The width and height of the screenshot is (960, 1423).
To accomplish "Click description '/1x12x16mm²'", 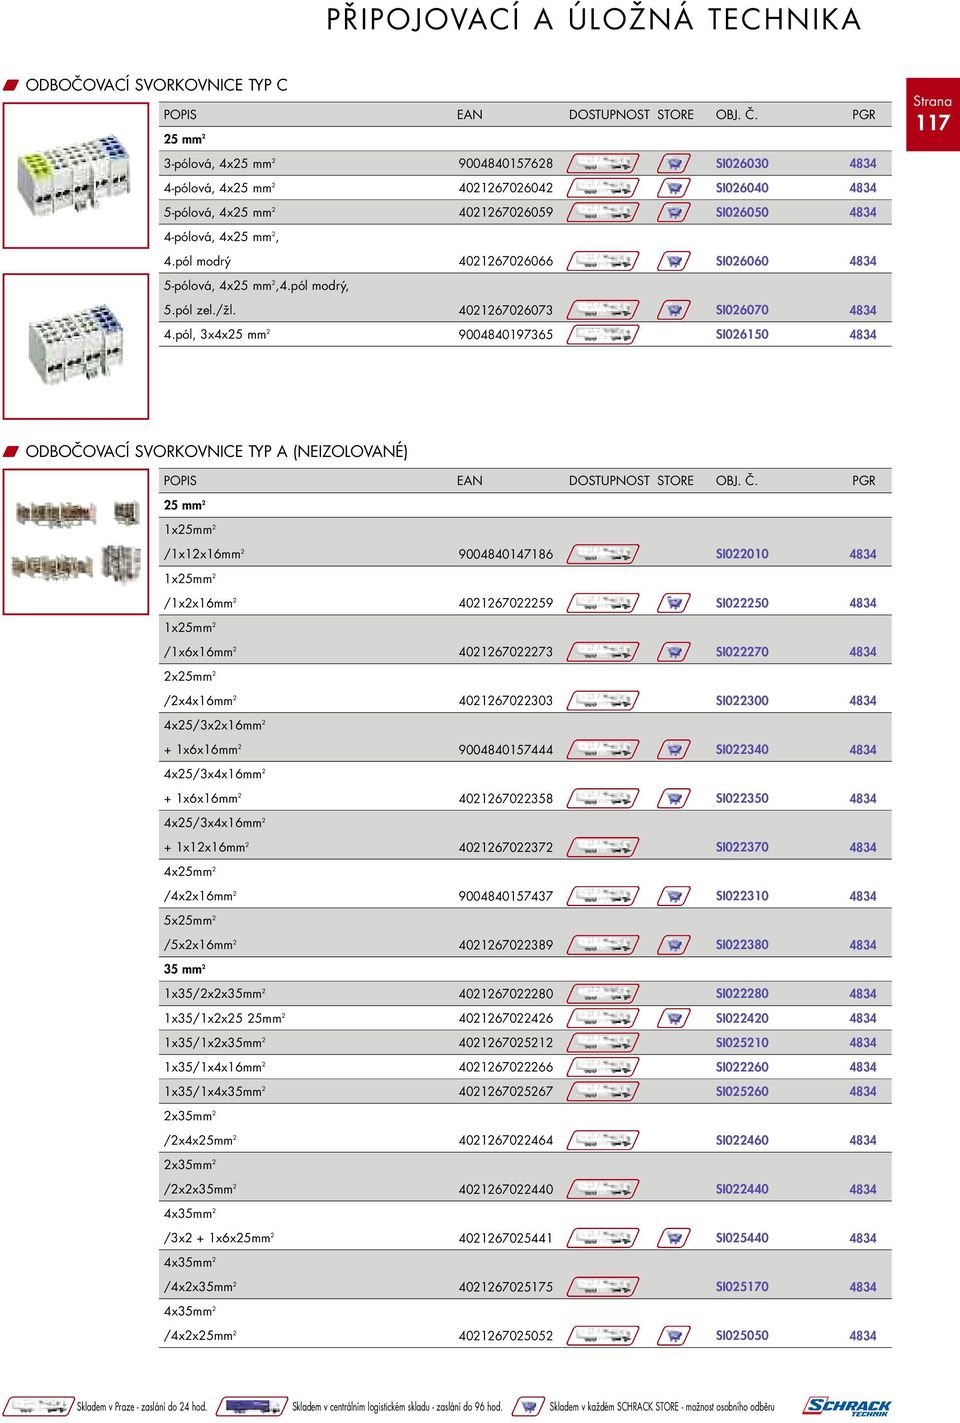I will tap(204, 554).
